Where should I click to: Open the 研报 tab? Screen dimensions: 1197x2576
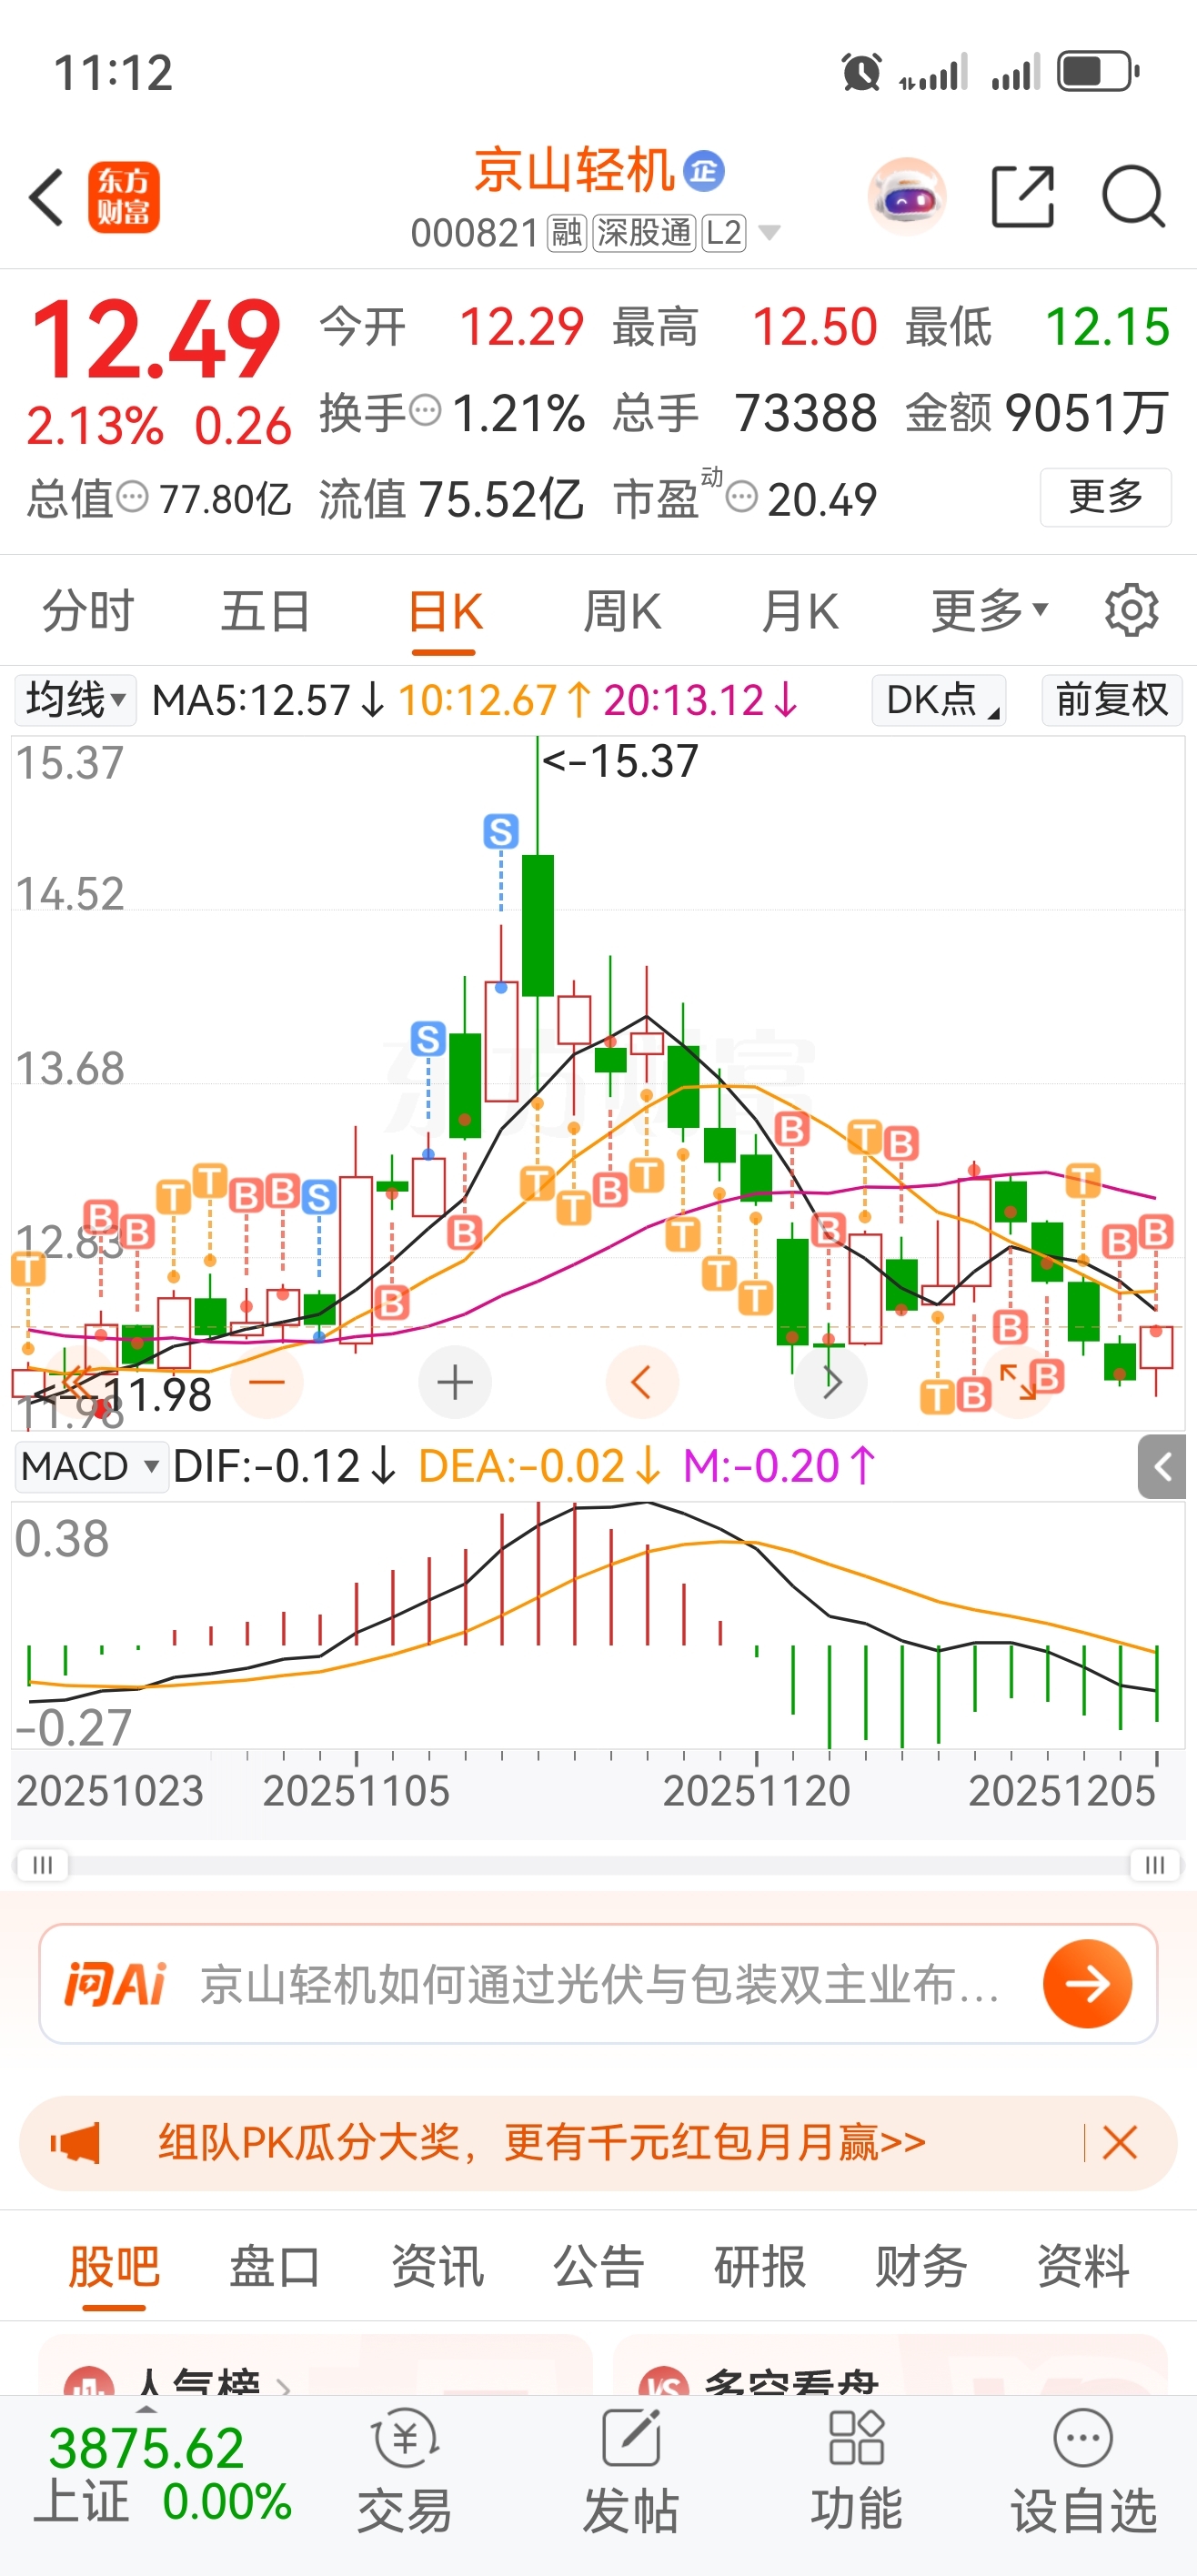[x=760, y=2265]
